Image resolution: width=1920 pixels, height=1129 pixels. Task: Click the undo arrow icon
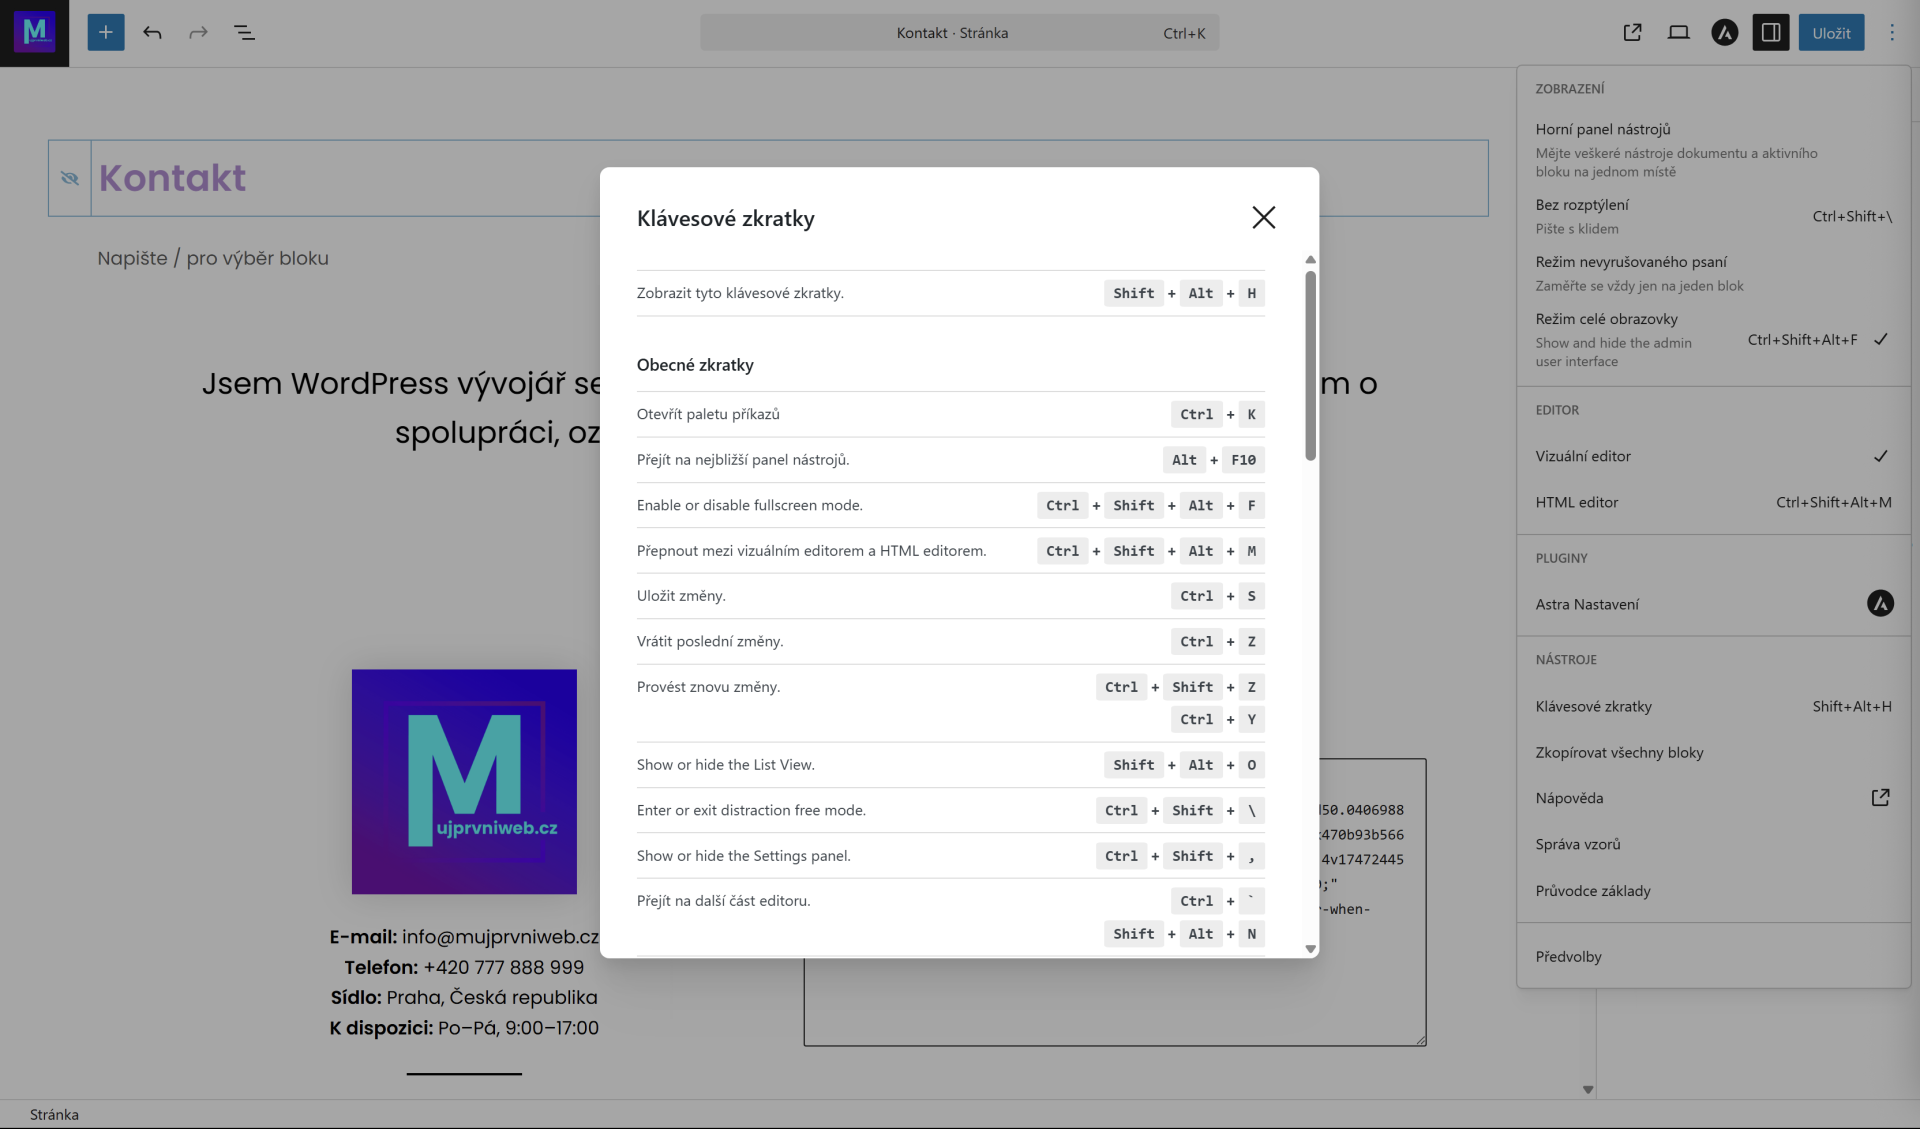[x=152, y=33]
